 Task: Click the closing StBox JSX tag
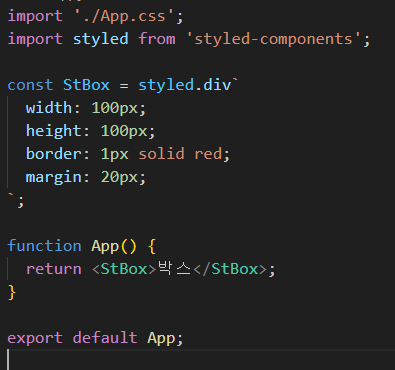[x=230, y=269]
